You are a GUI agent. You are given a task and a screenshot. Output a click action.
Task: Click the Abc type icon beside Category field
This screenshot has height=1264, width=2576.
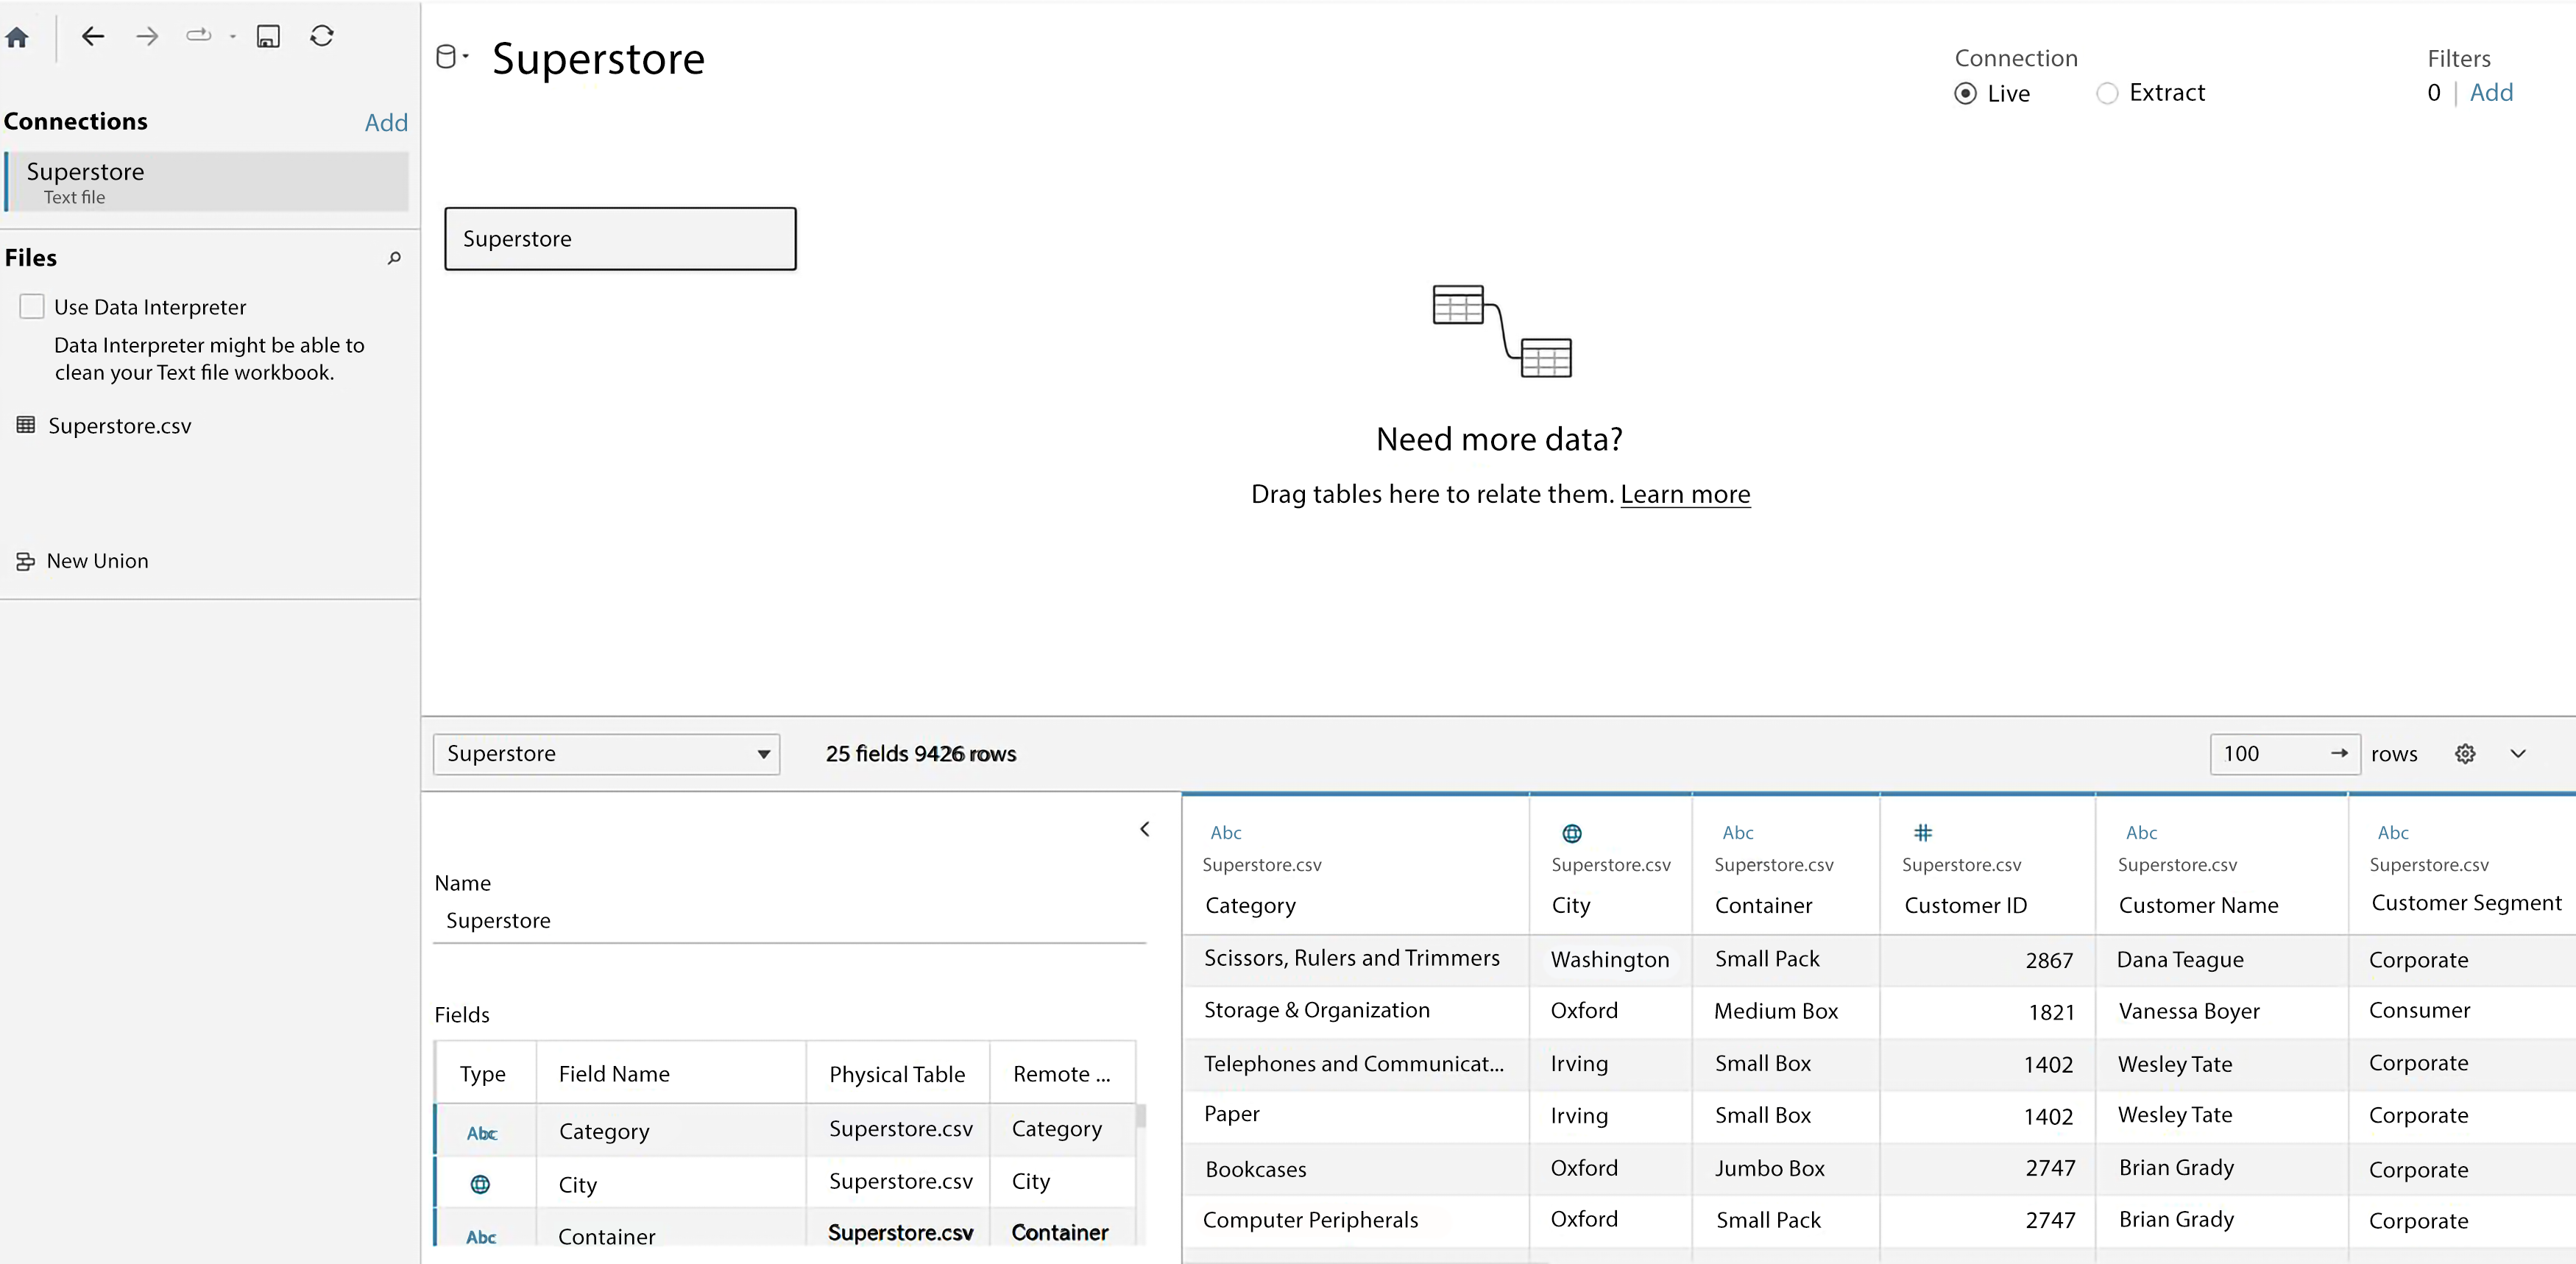coord(483,1132)
